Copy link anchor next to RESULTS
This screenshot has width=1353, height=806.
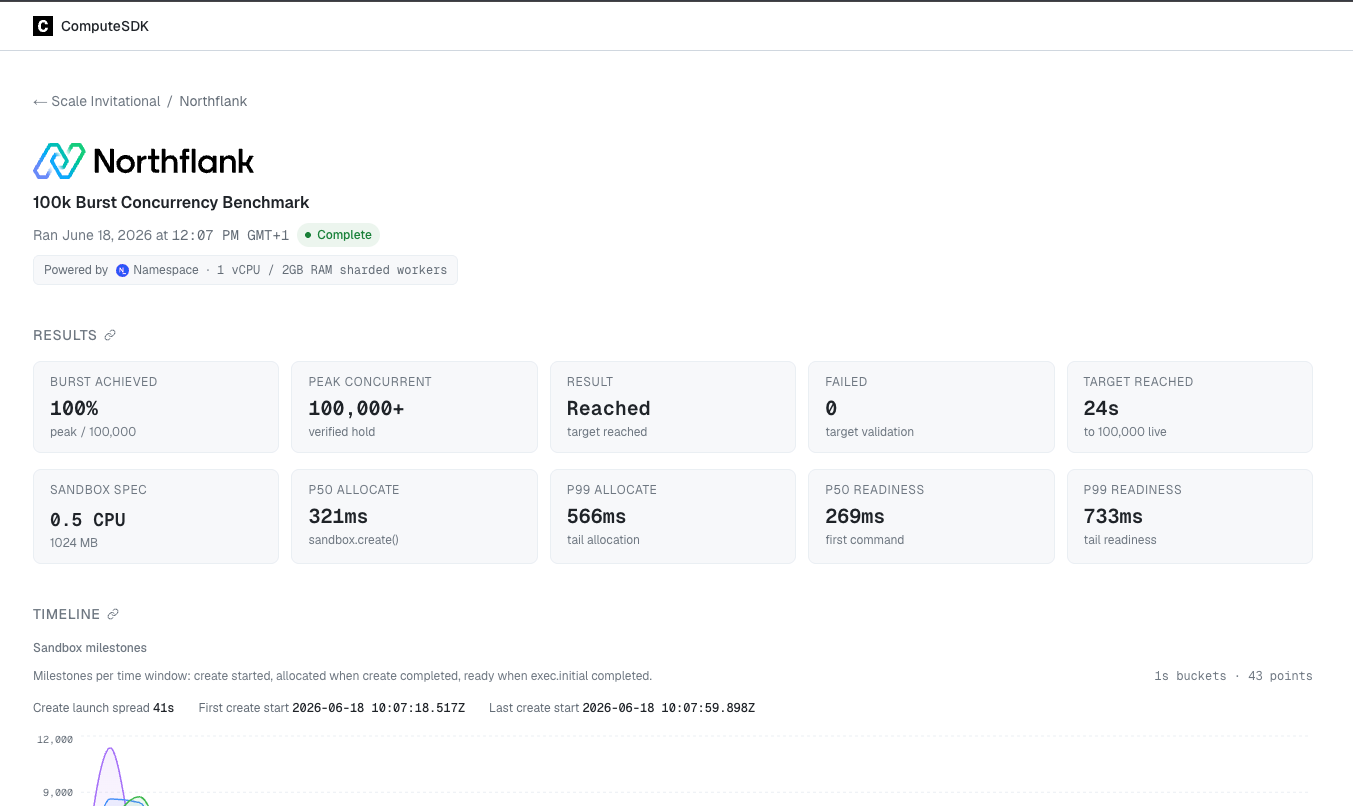click(110, 335)
